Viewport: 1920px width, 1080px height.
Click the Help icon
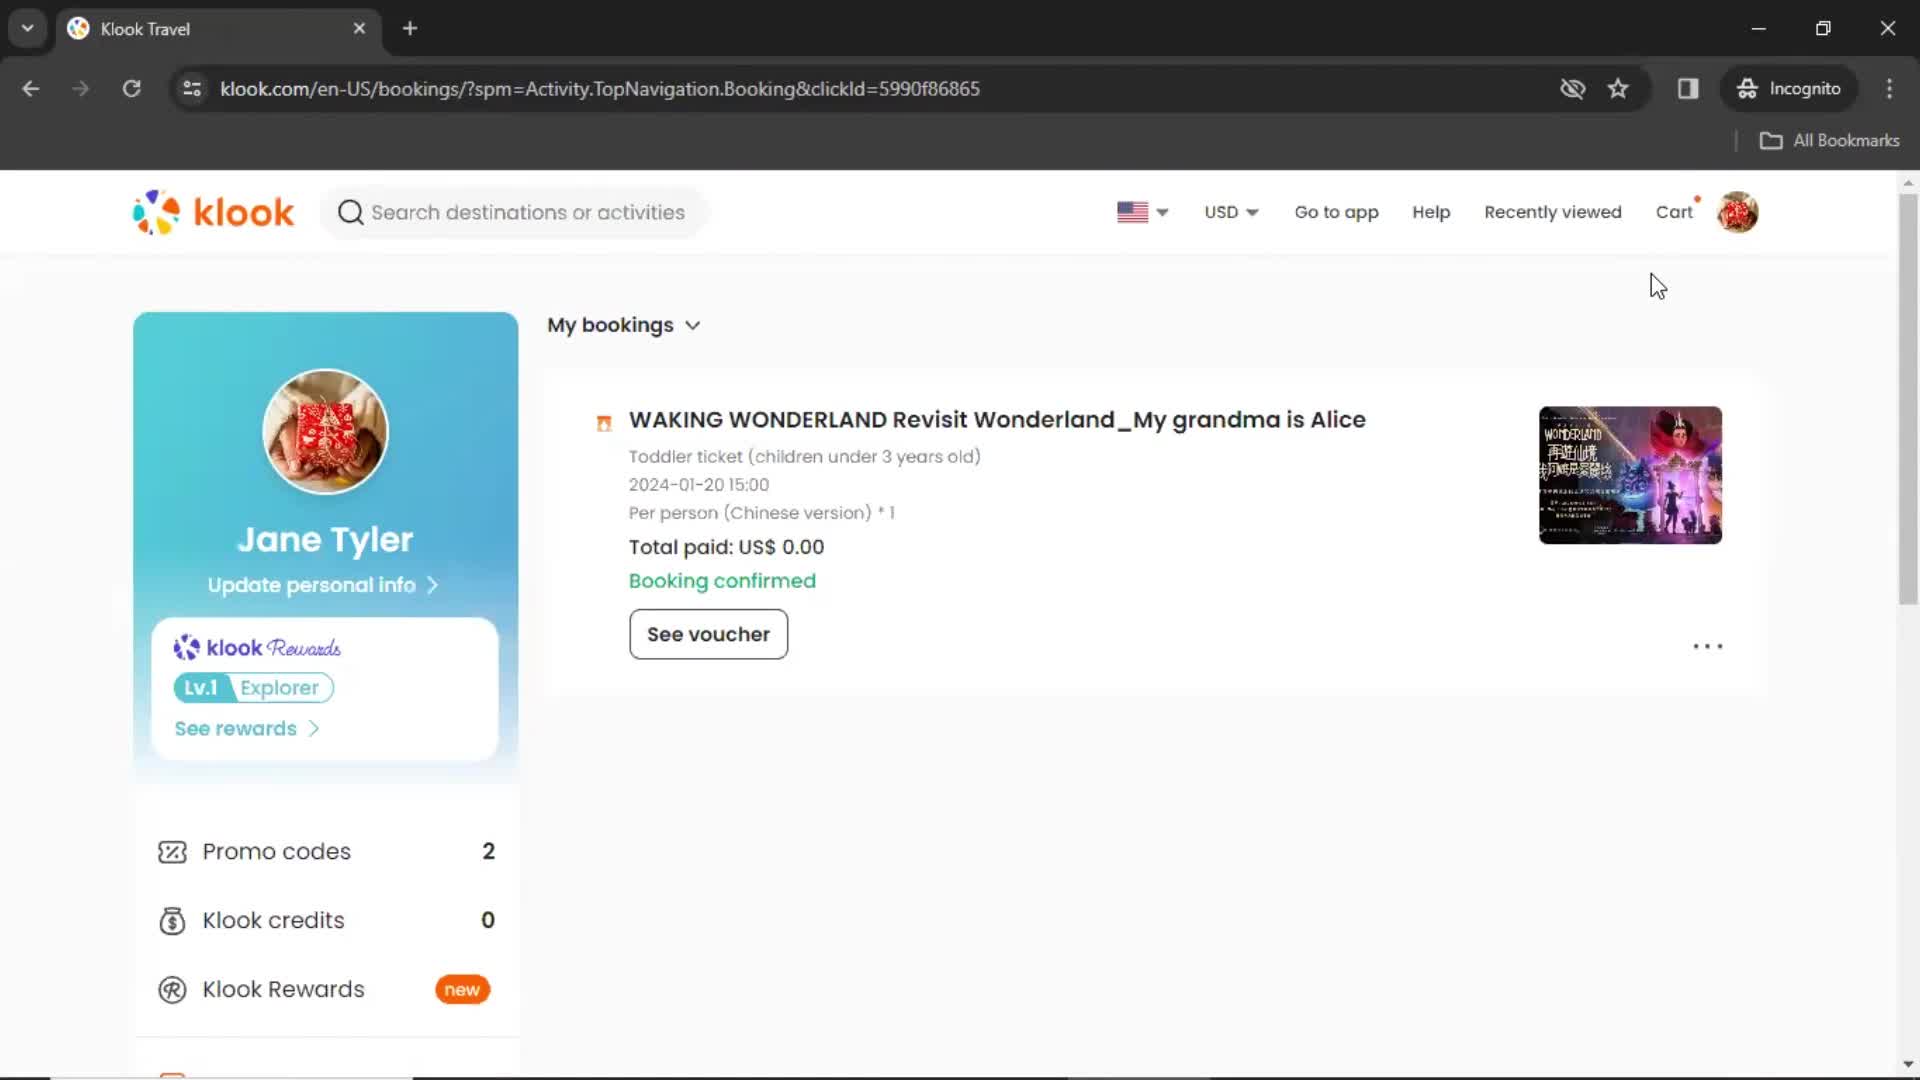click(1431, 212)
